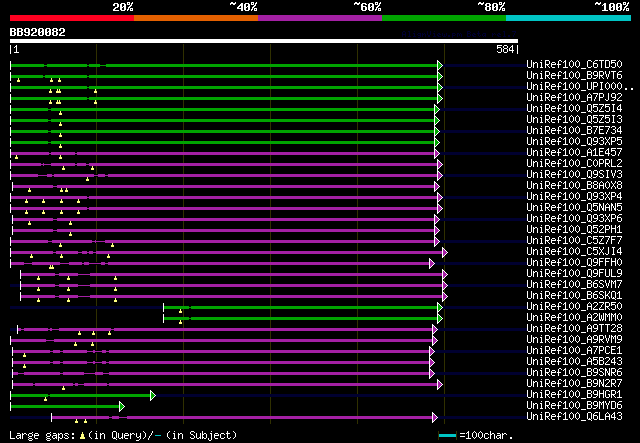Open the UniRef100_C6TD50 hit label
Screen dimensions: 640x443
tap(574, 65)
